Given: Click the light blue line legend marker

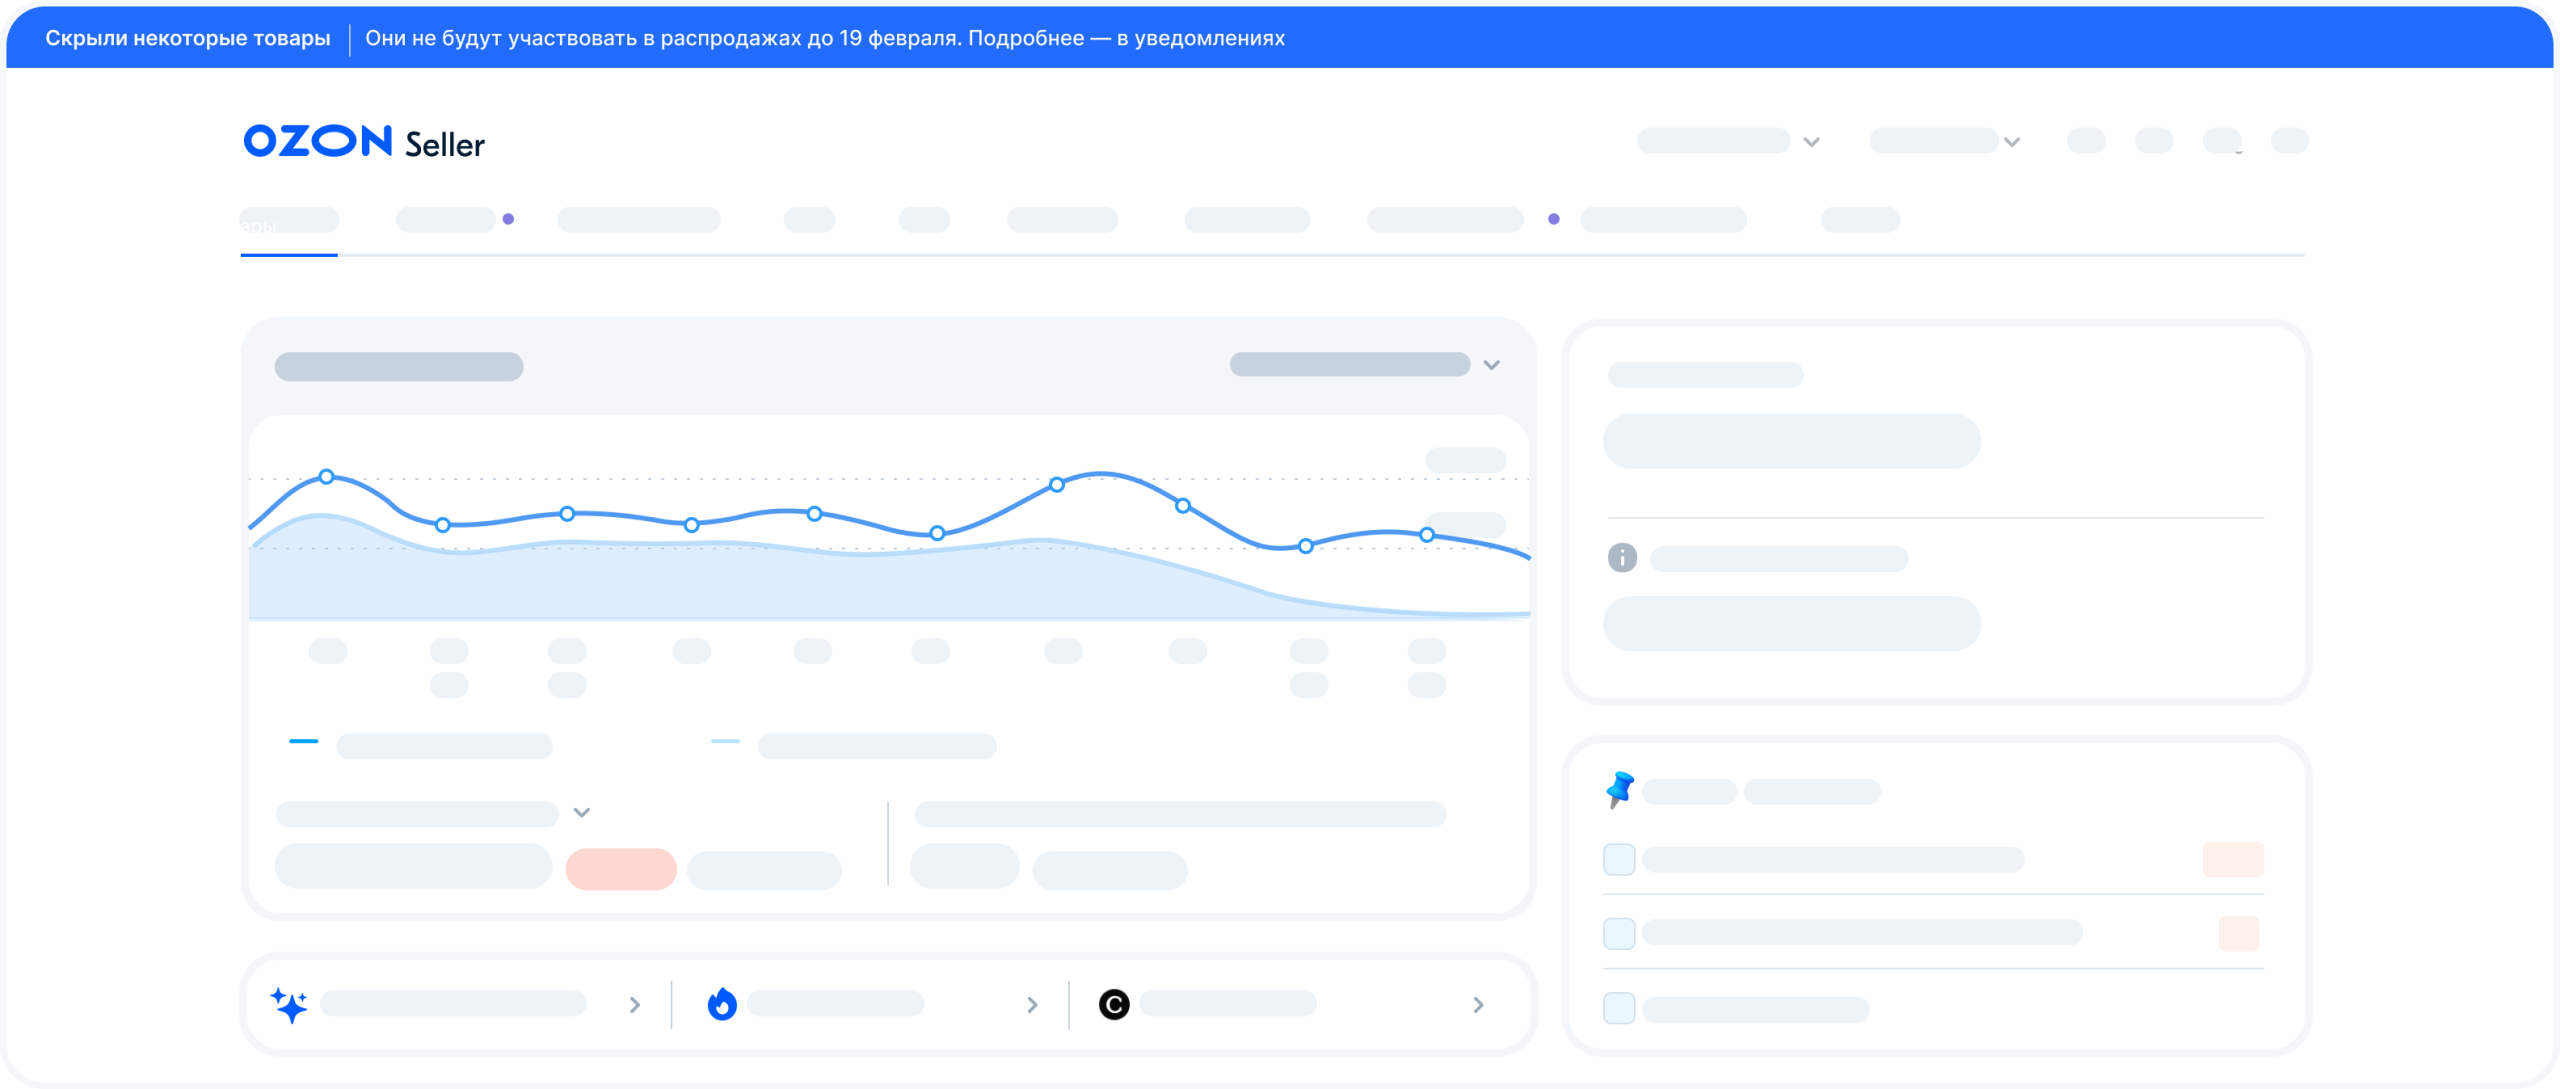Looking at the screenshot, I should (x=725, y=741).
